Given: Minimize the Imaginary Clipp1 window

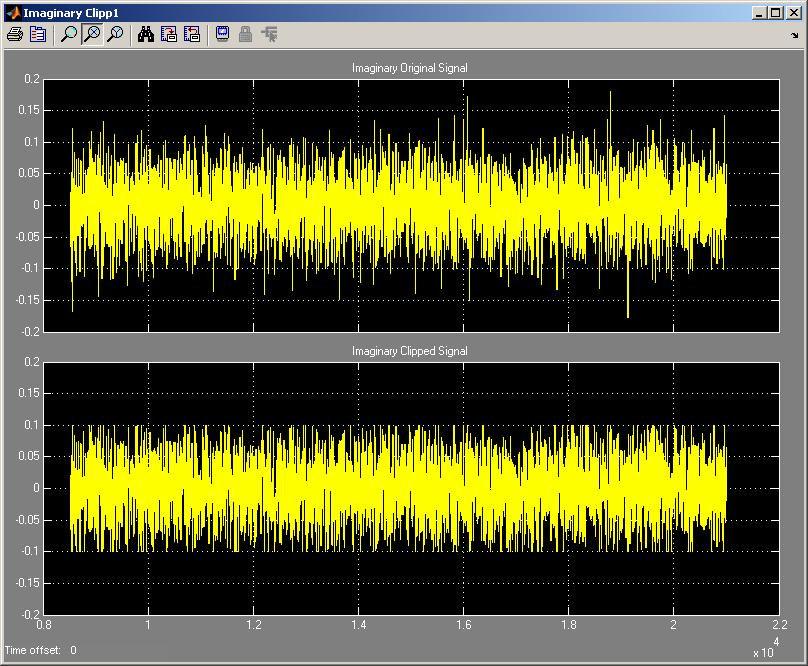Looking at the screenshot, I should 759,13.
